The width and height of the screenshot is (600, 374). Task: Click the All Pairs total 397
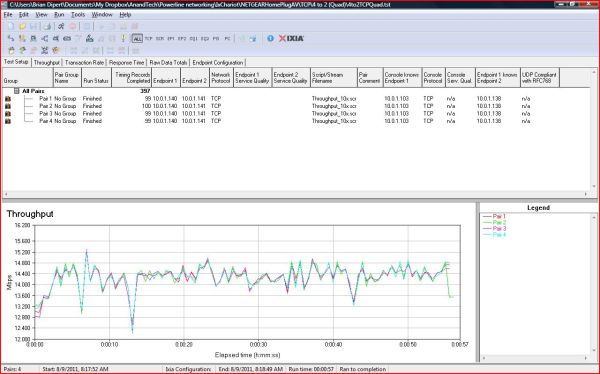(x=145, y=91)
